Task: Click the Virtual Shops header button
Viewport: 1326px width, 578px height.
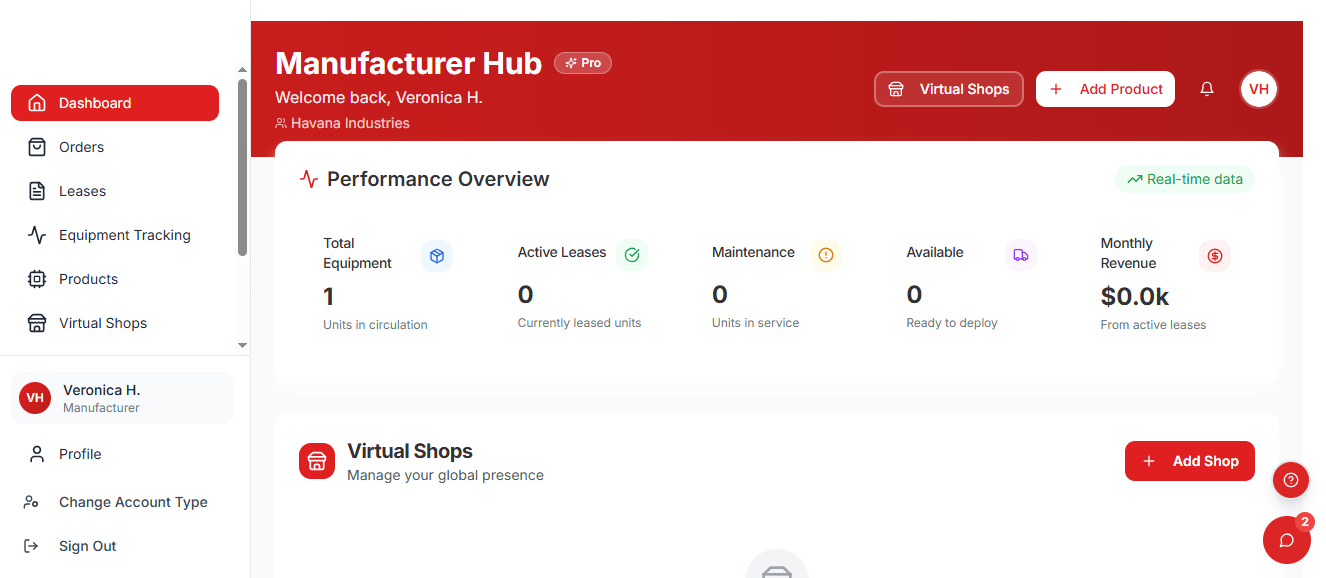Action: (x=948, y=89)
